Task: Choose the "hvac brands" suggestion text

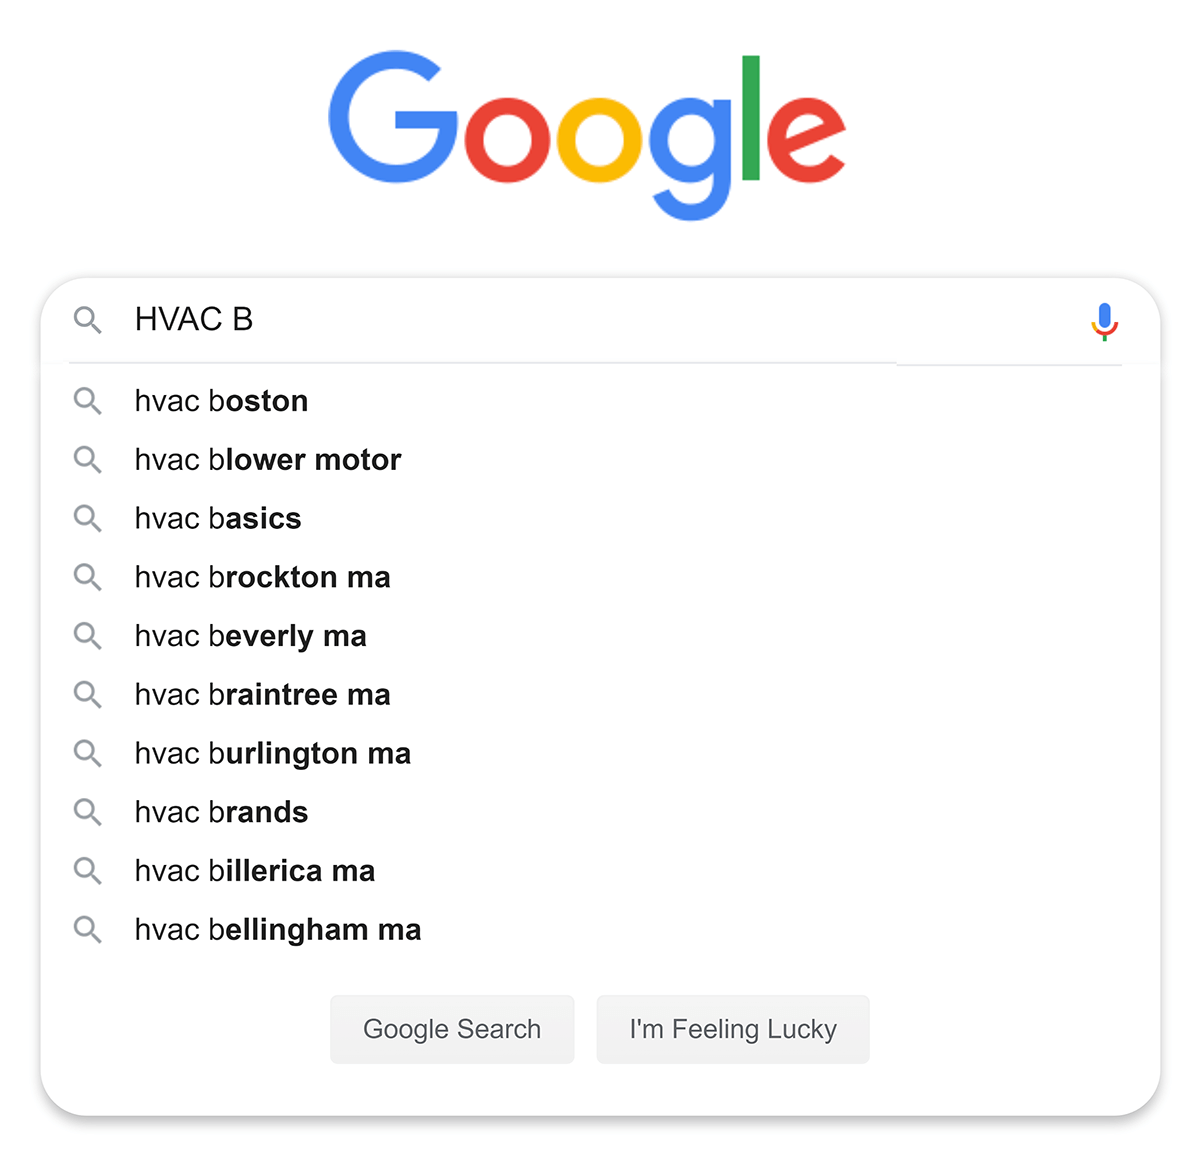Action: coord(221,812)
